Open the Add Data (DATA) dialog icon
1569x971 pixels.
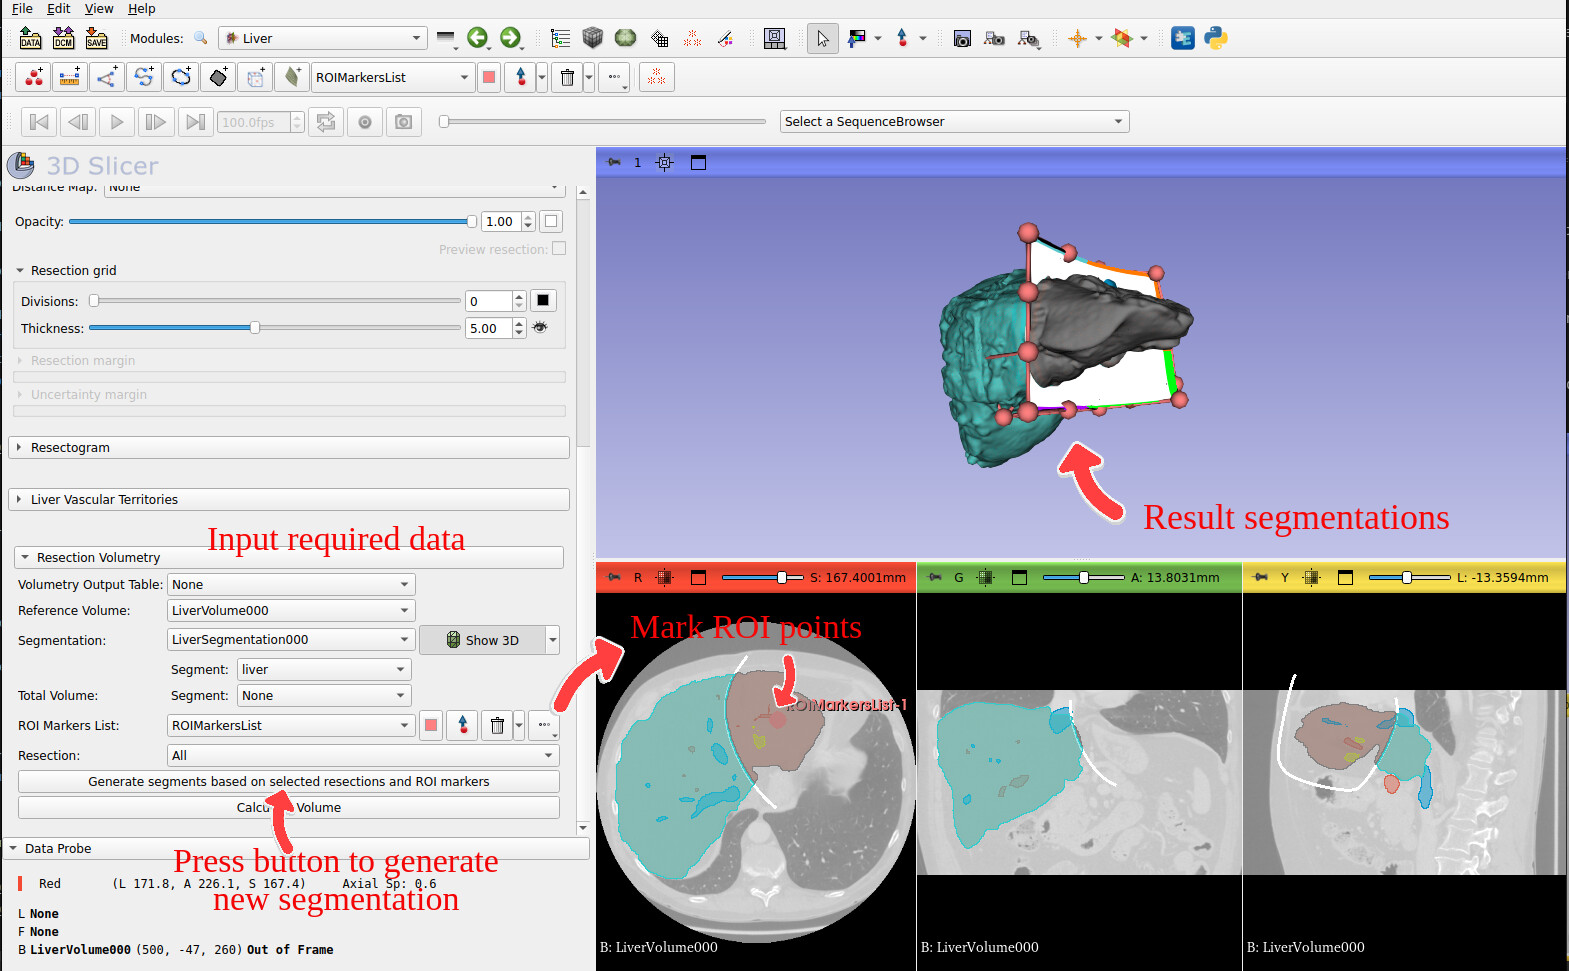tap(30, 38)
